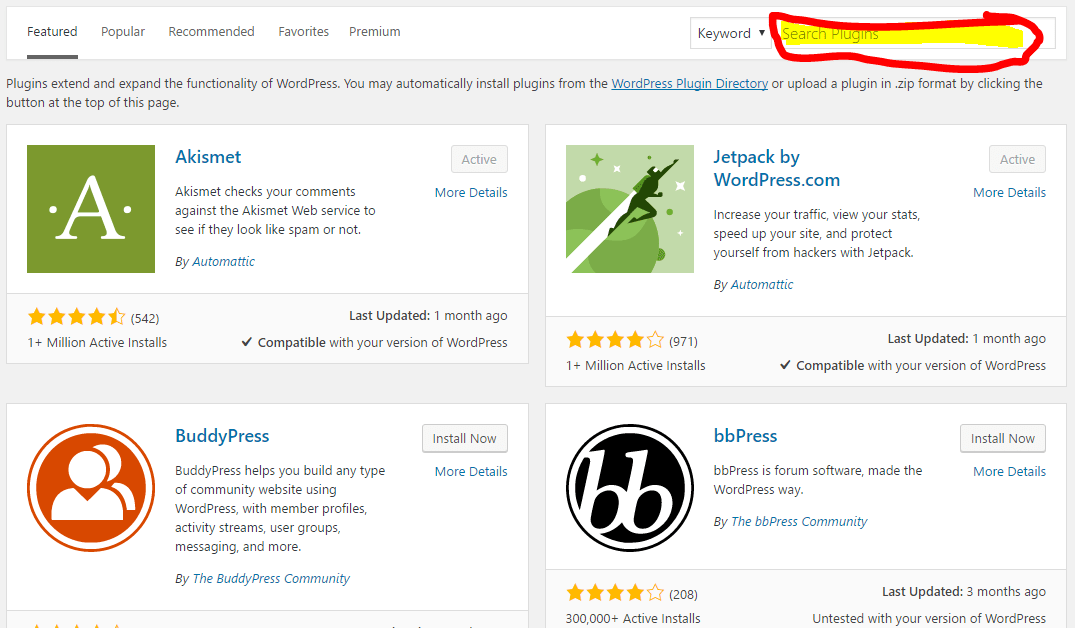The image size is (1075, 628).
Task: Switch to the Featured tab
Action: (52, 32)
